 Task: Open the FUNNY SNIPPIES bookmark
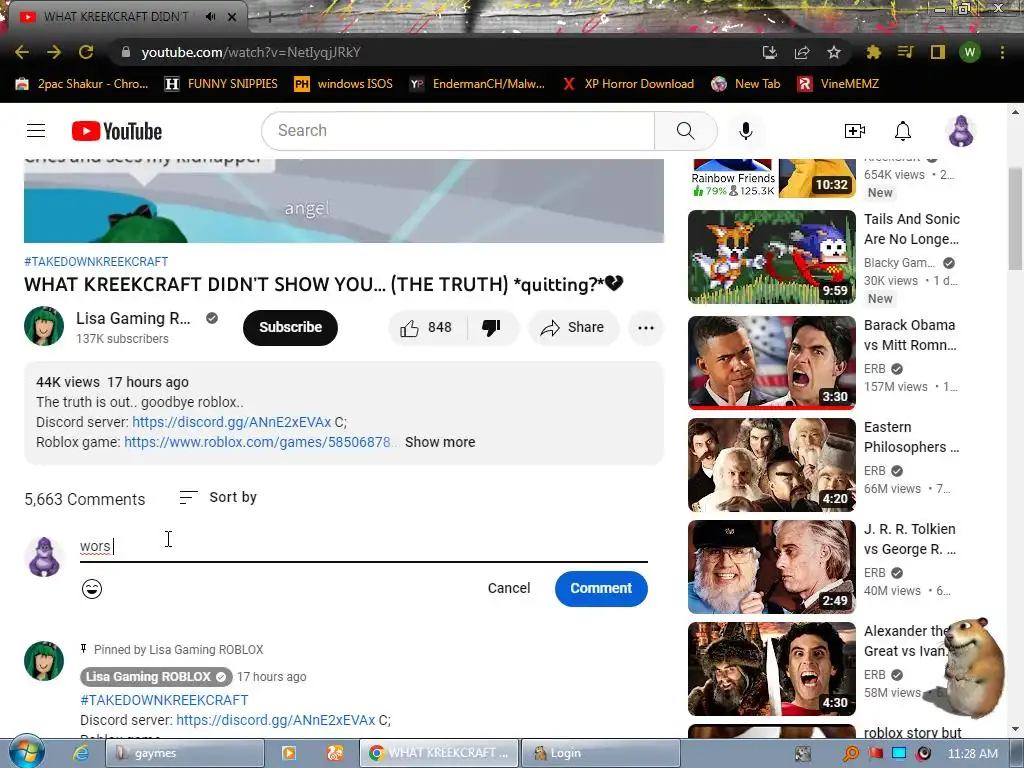pyautogui.click(x=221, y=84)
